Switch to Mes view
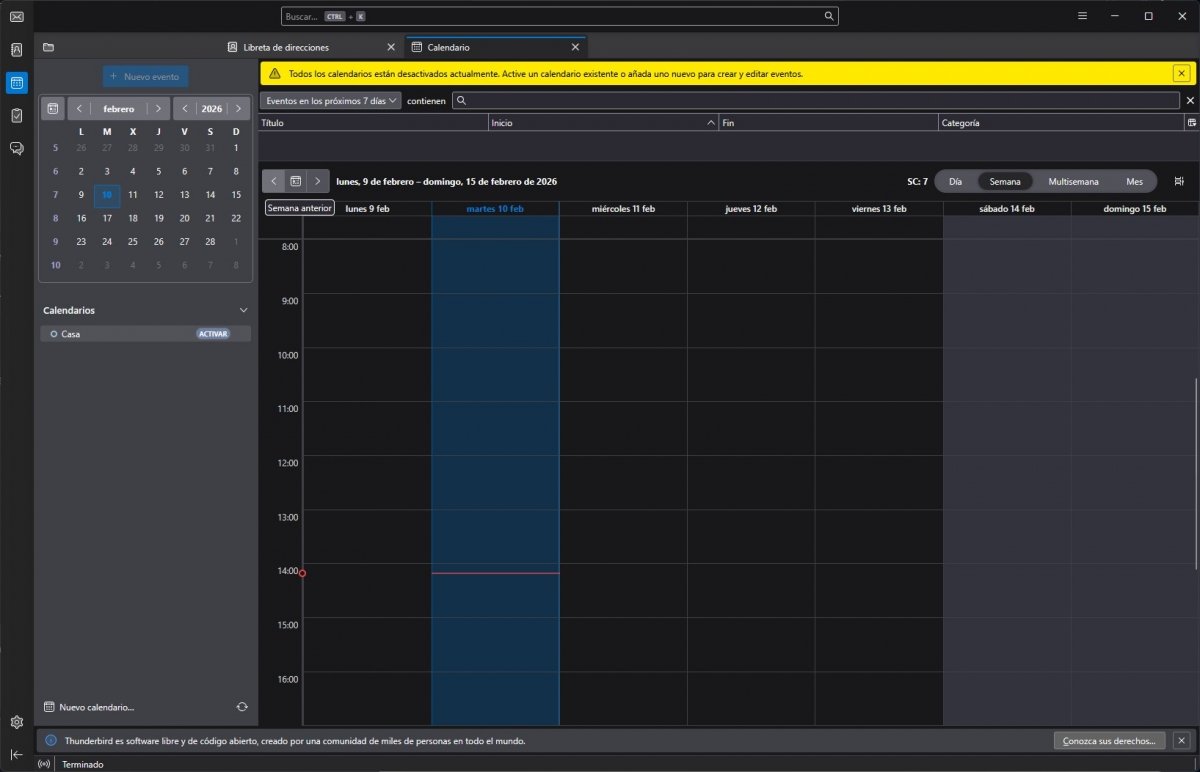Screen dimensions: 1200x772 coord(1134,181)
